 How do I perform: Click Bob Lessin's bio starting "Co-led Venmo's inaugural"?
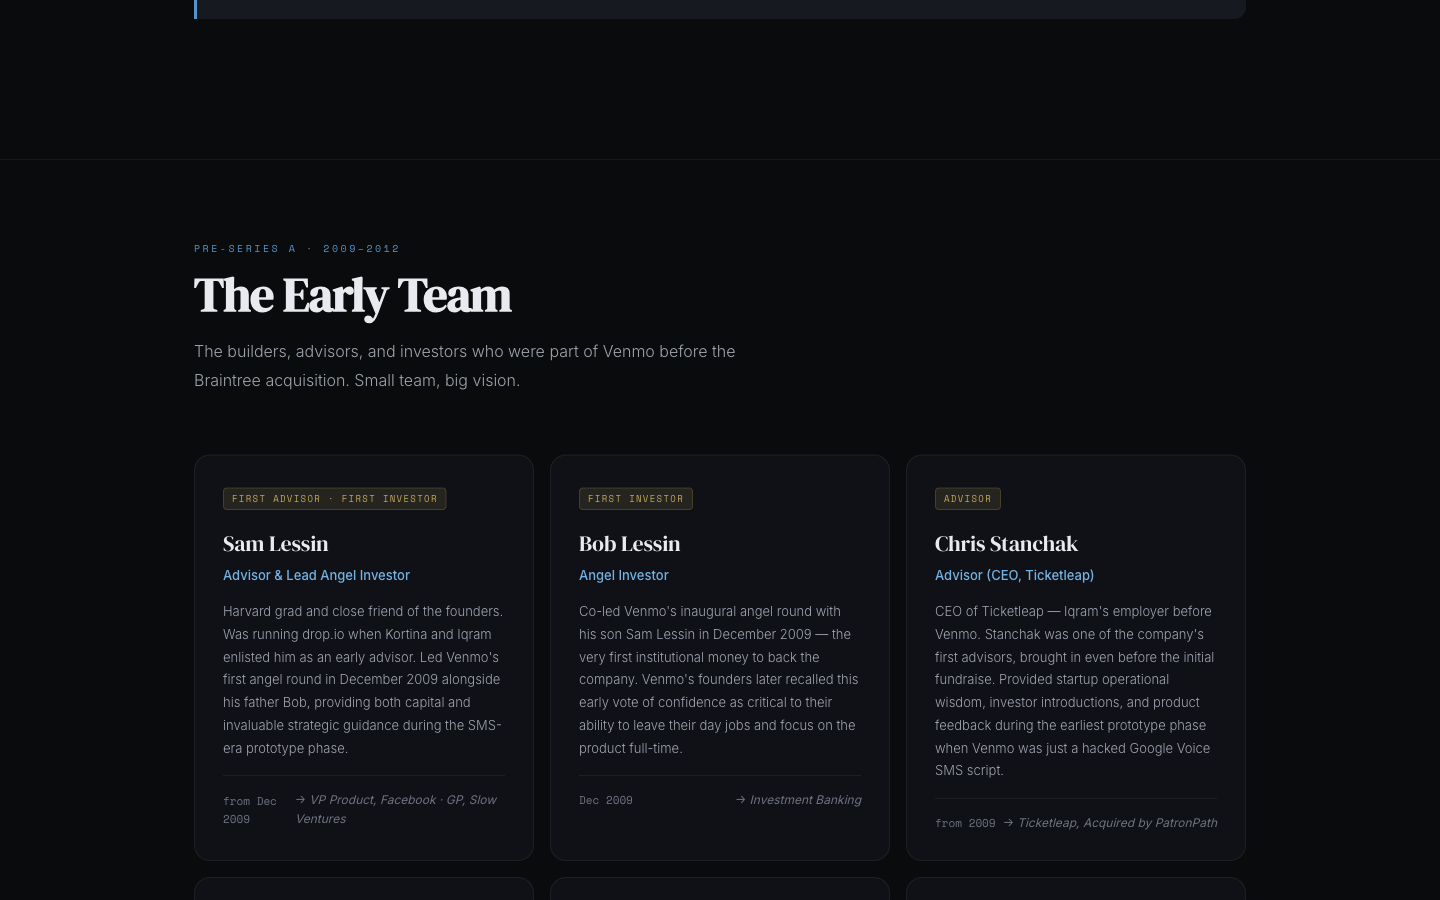[x=720, y=679]
